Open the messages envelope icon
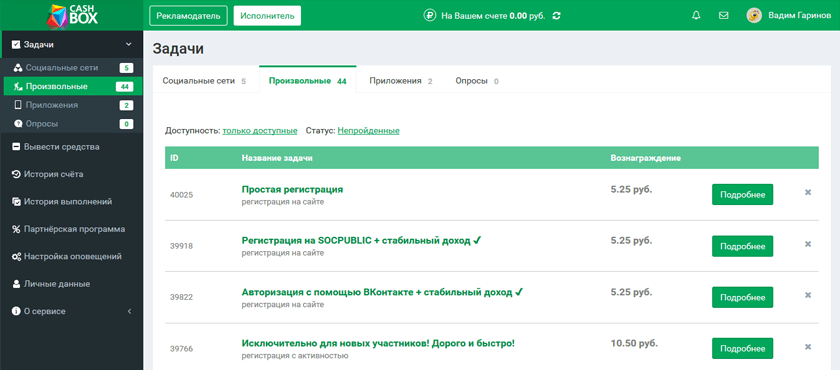The image size is (840, 370). [x=723, y=16]
